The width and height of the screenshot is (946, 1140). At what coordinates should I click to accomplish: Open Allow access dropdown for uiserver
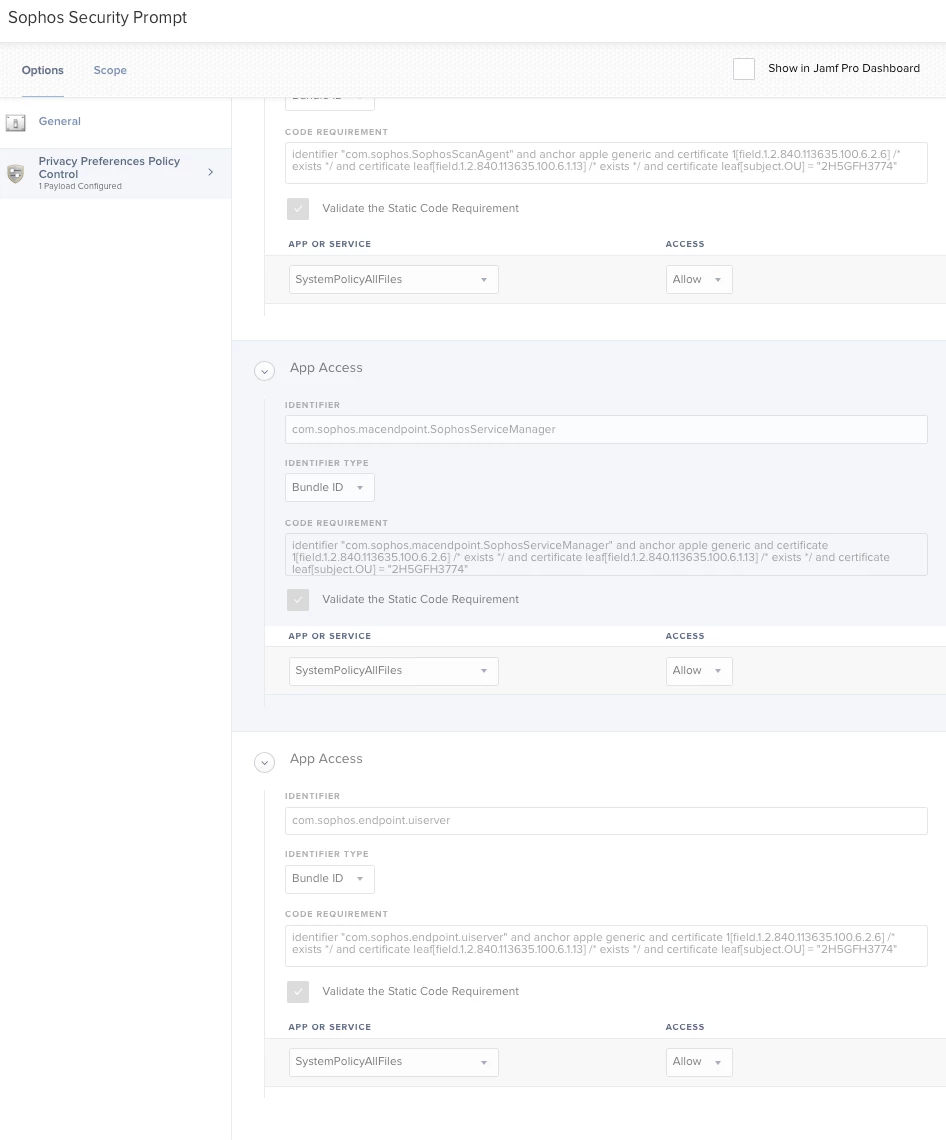(699, 1061)
